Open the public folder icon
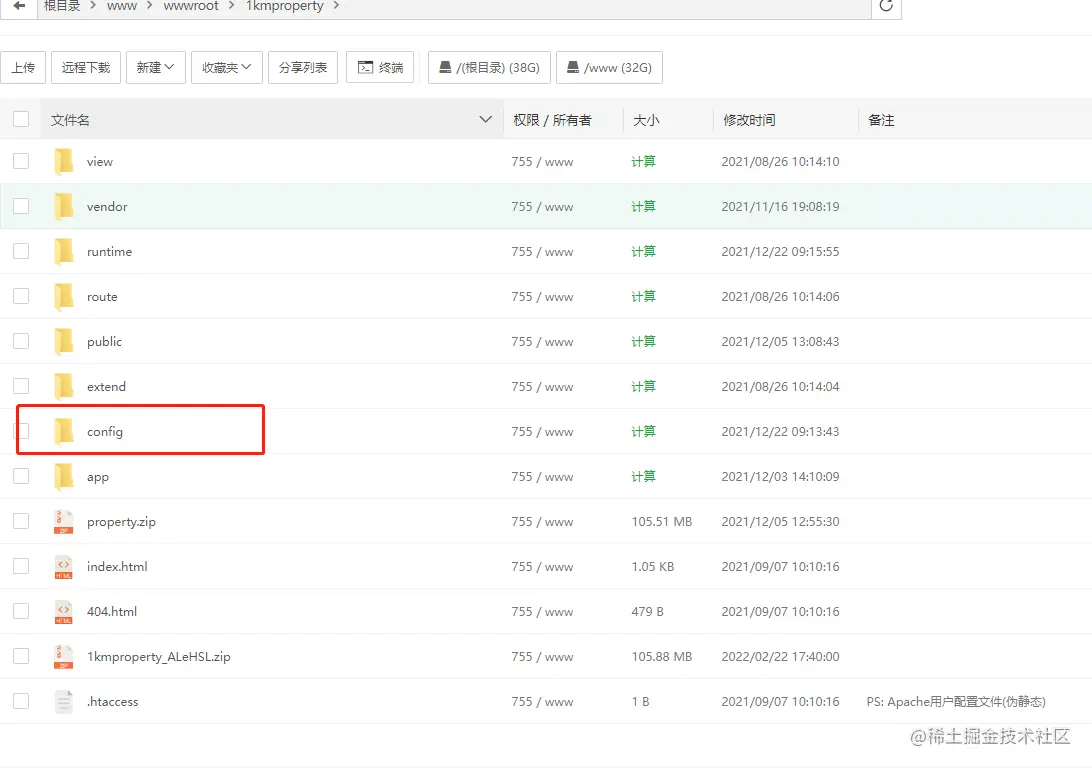1092x768 pixels. tap(63, 341)
